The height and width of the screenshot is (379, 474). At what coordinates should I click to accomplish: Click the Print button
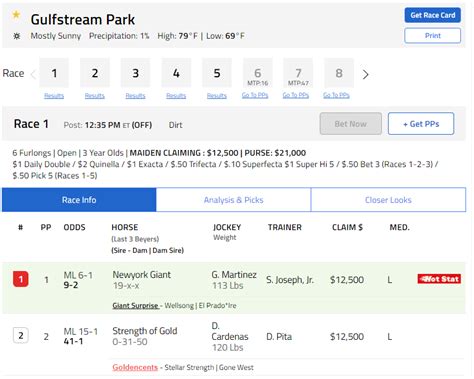433,36
